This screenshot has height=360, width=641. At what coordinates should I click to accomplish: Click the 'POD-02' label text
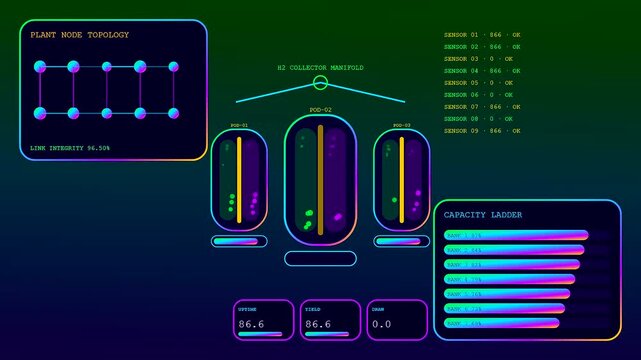tap(320, 110)
